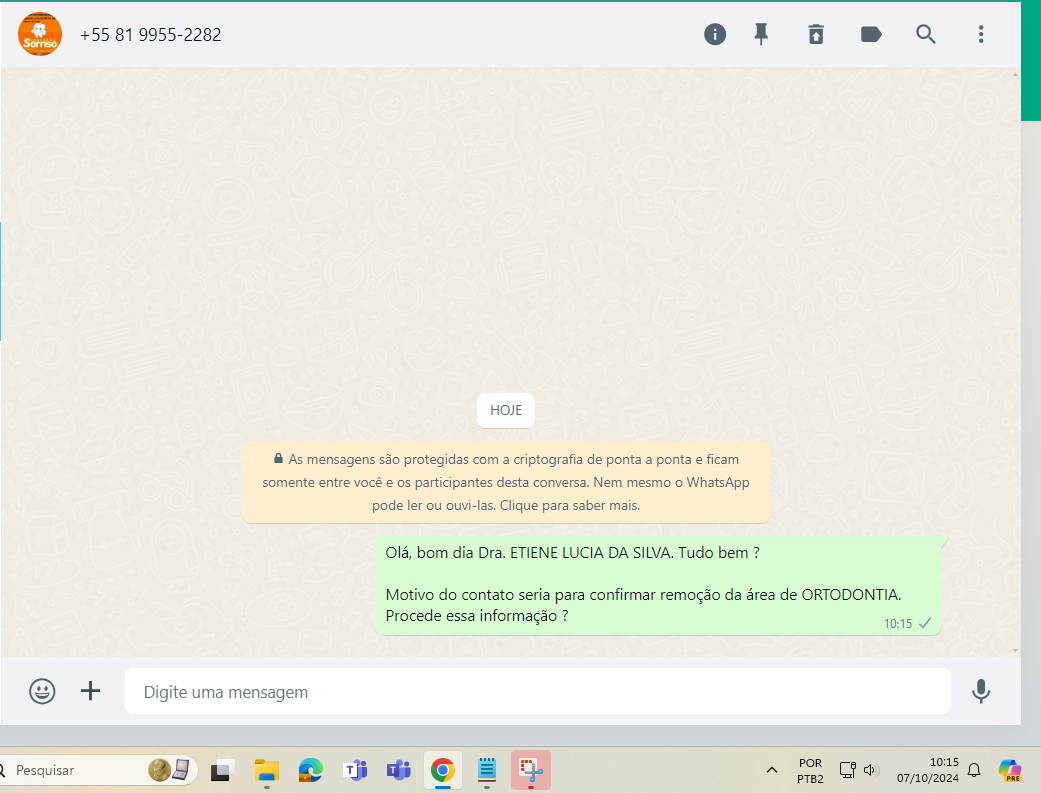The height and width of the screenshot is (793, 1041).
Task: Click the POR PTB2 language indicator
Action: pyautogui.click(x=810, y=770)
